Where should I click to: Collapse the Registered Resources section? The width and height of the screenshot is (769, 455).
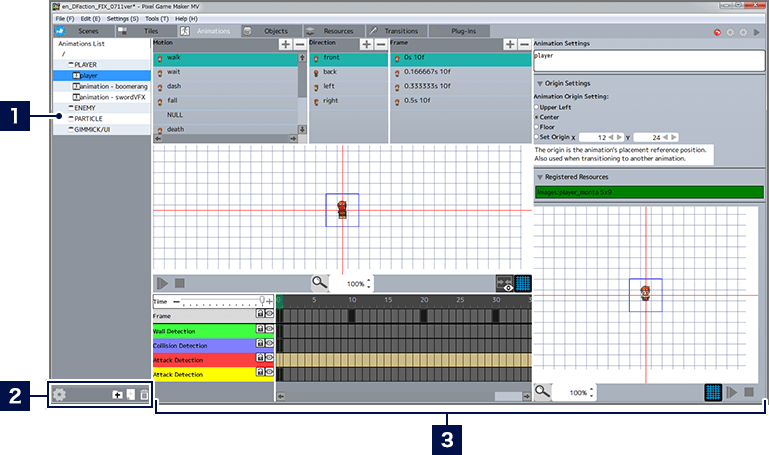pos(540,176)
